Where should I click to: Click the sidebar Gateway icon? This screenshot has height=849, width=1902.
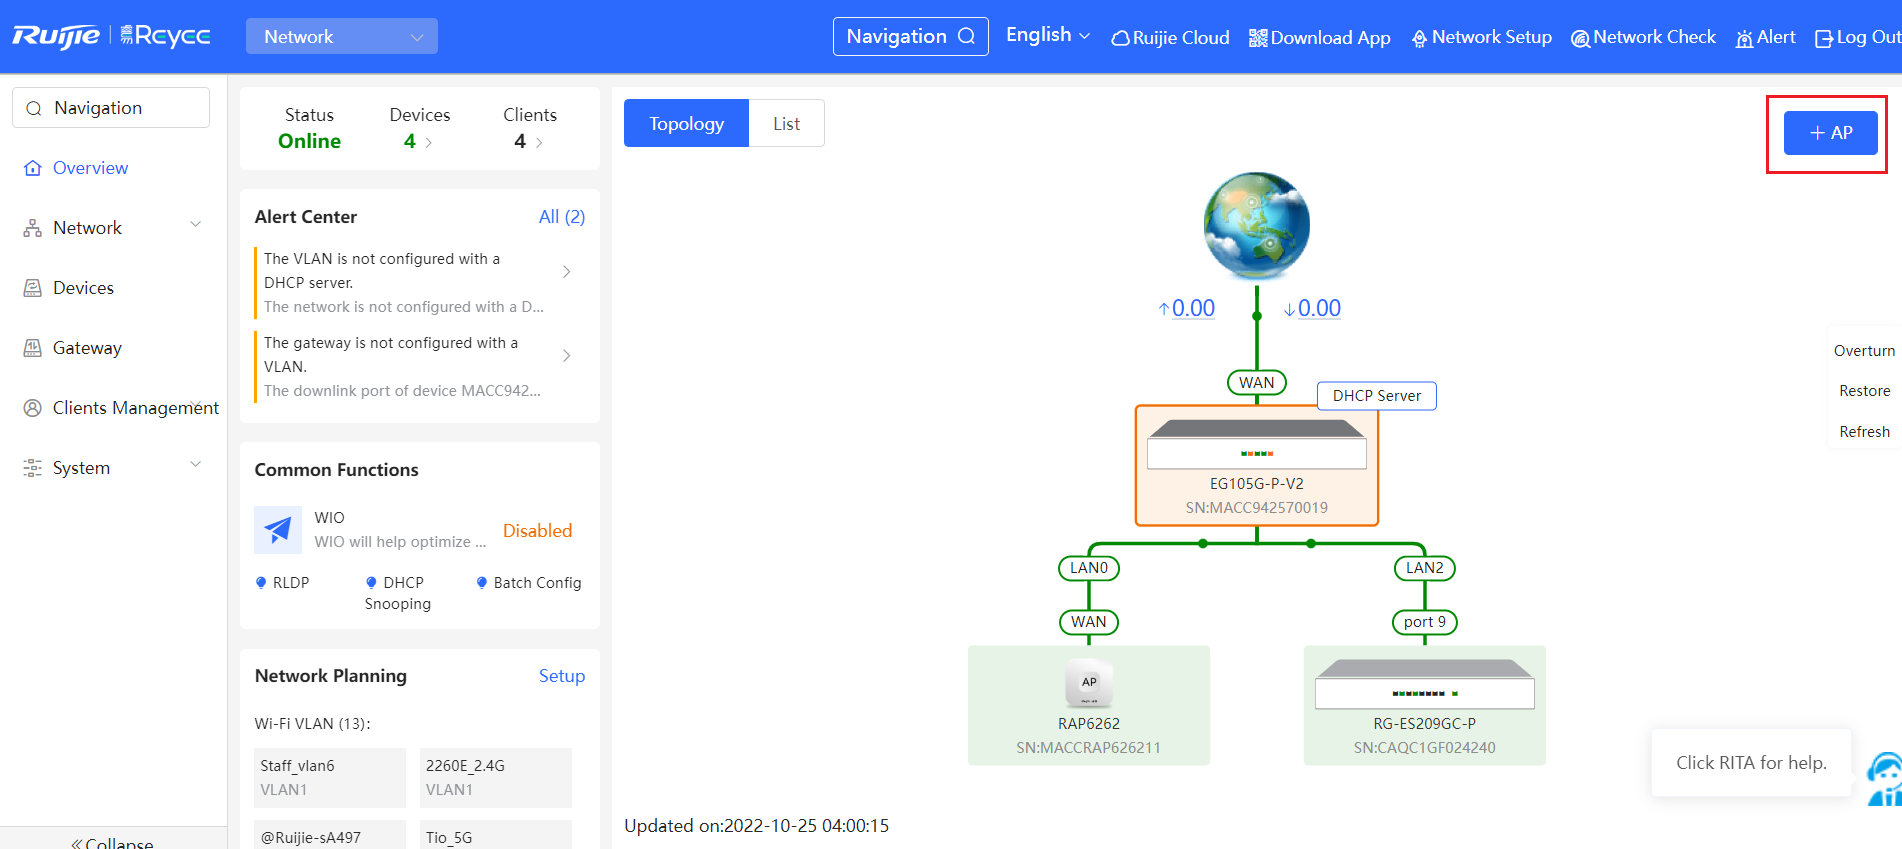pyautogui.click(x=33, y=348)
